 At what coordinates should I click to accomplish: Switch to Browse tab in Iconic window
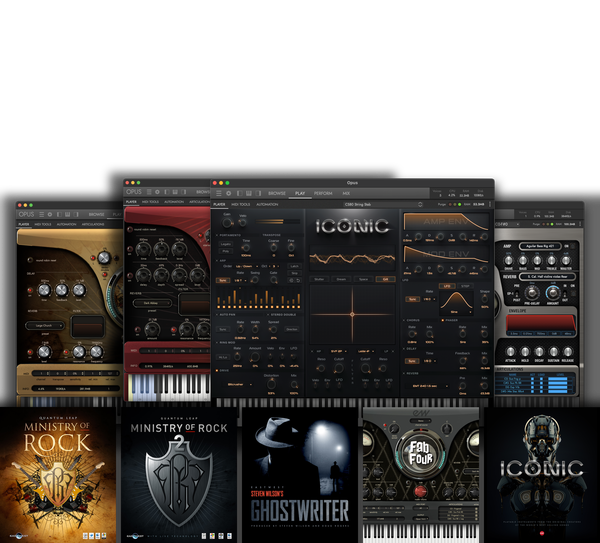click(x=277, y=194)
